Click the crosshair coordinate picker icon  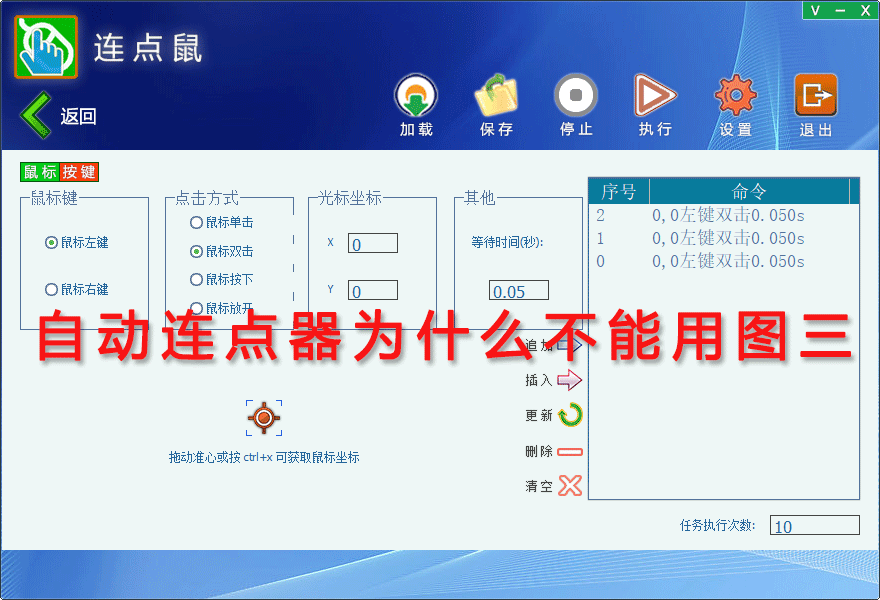264,418
